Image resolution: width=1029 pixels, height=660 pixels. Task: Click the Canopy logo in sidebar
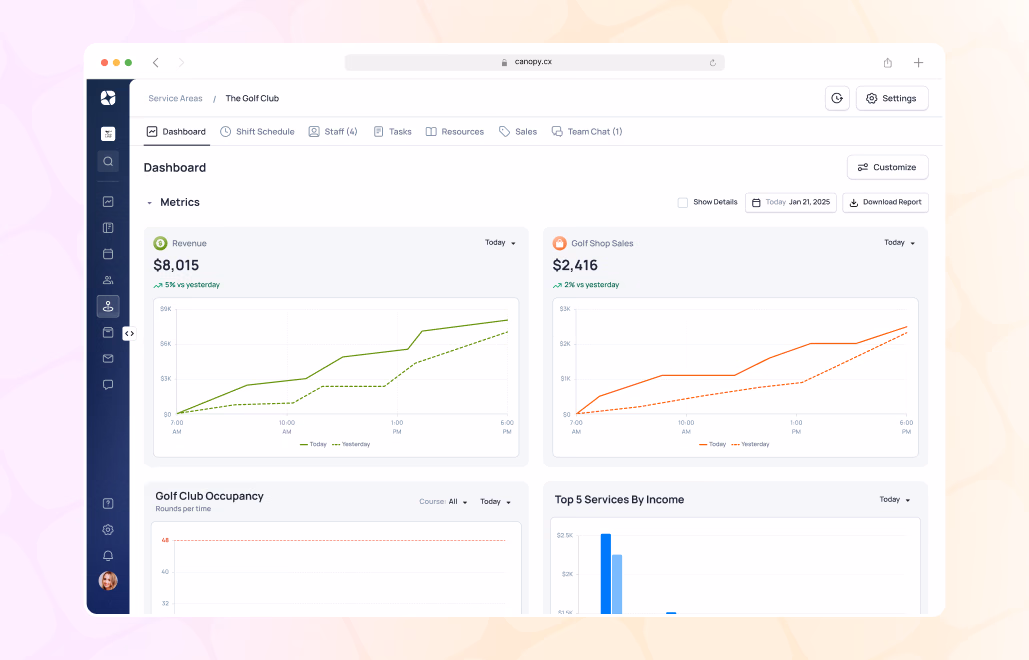108,98
